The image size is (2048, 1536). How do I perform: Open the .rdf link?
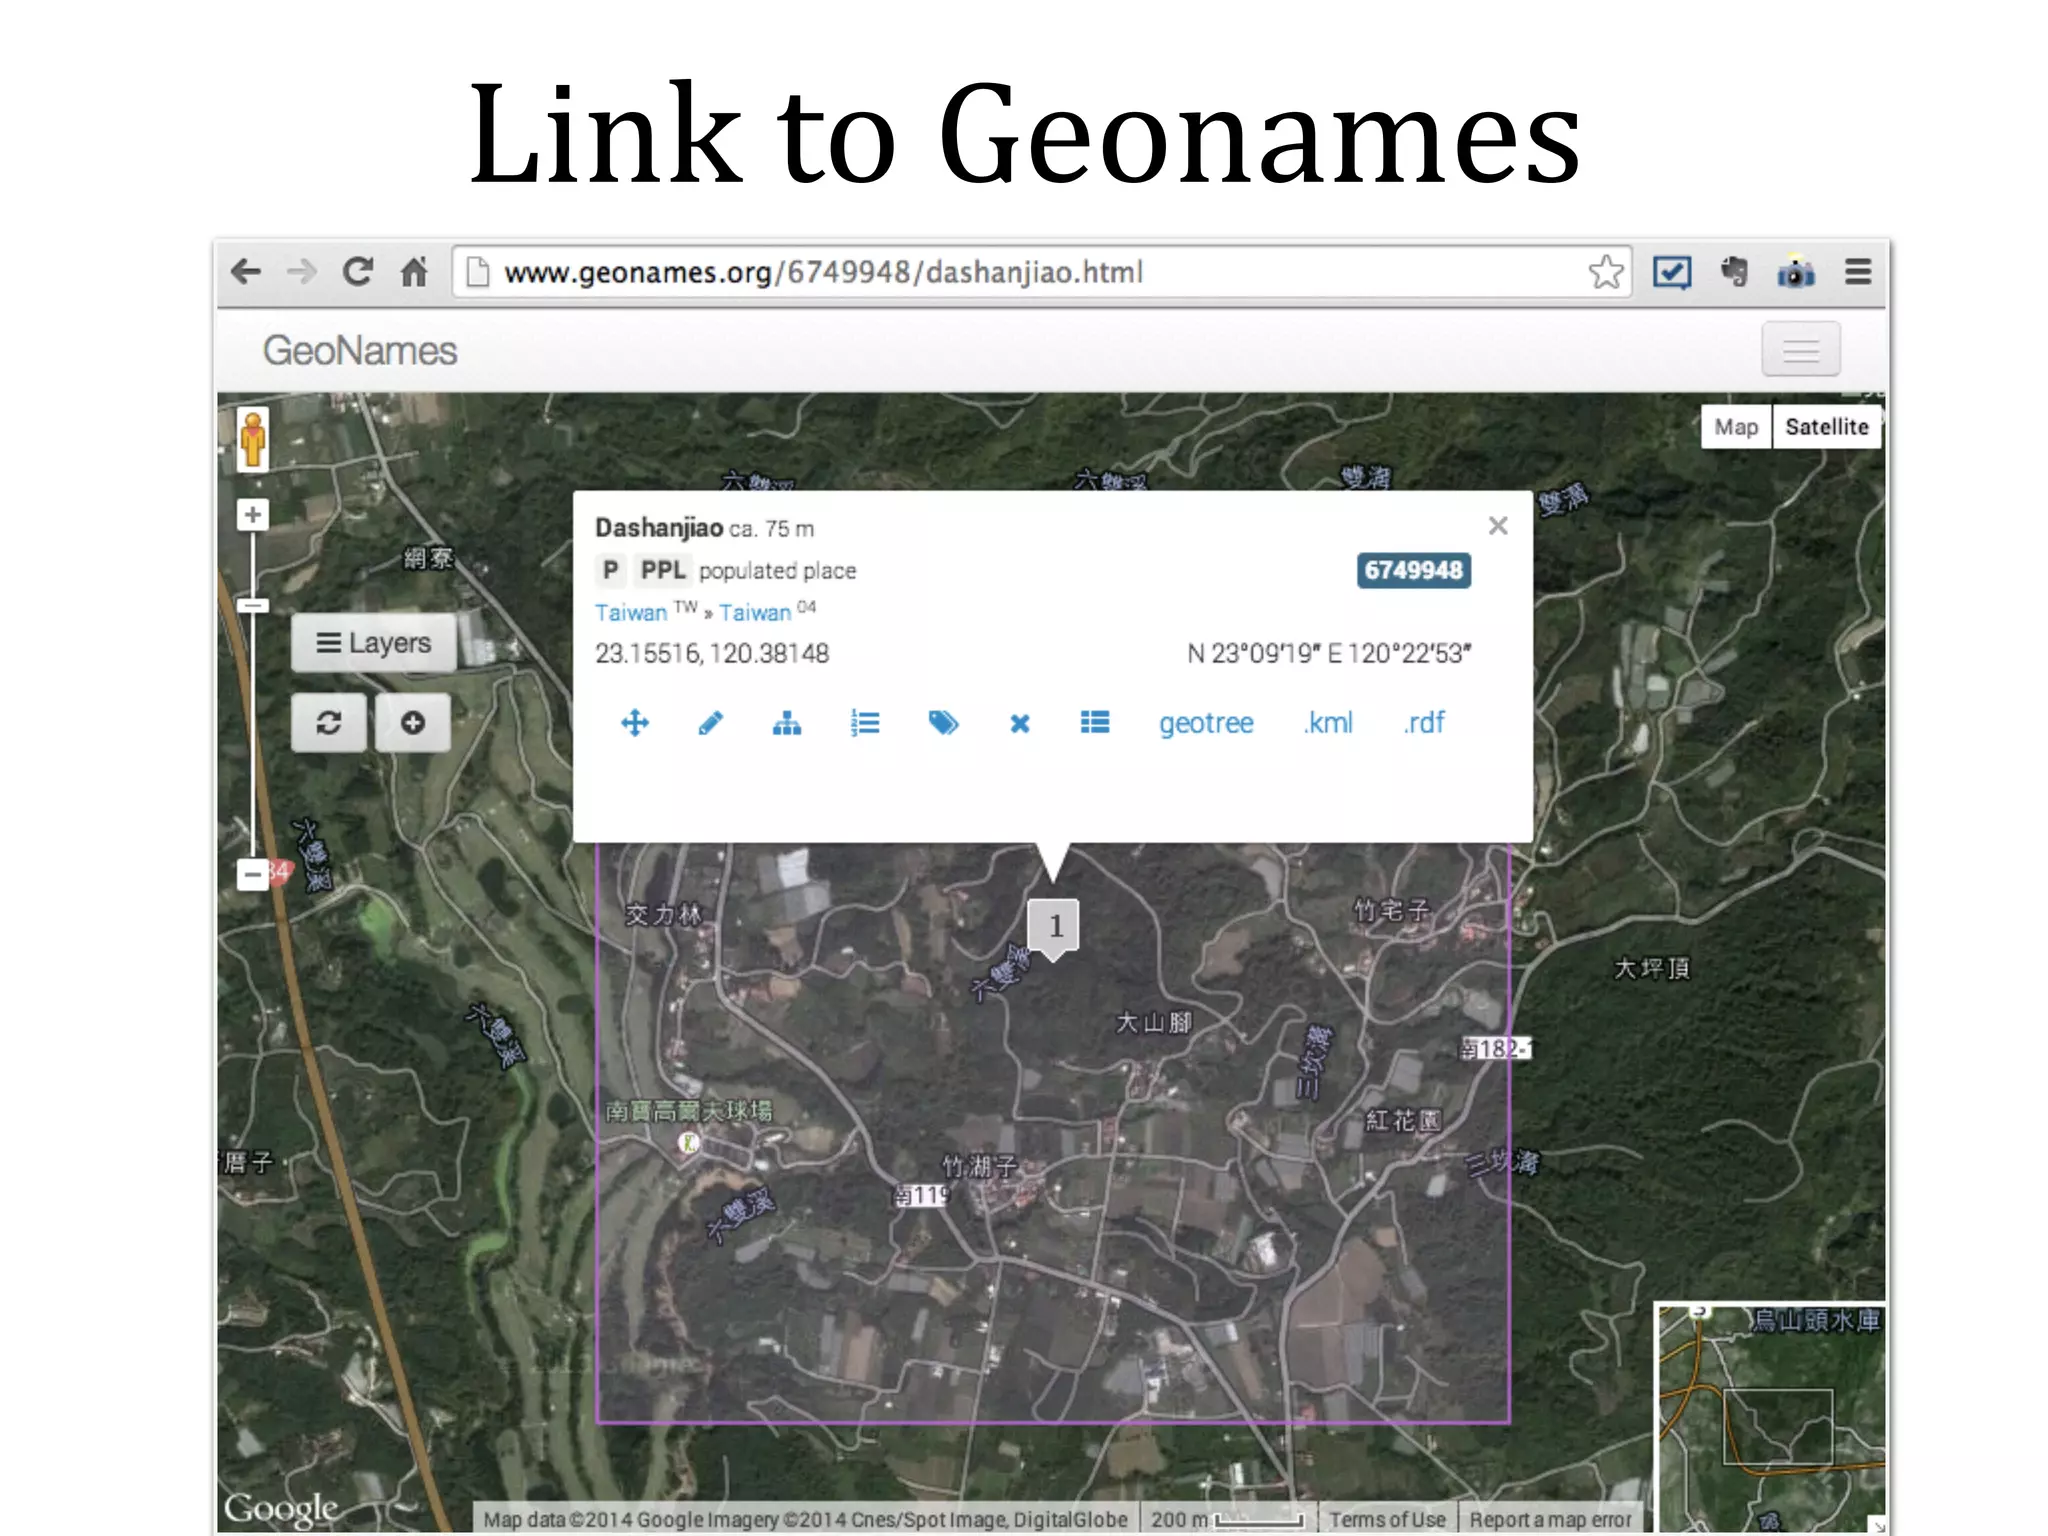pyautogui.click(x=1424, y=723)
